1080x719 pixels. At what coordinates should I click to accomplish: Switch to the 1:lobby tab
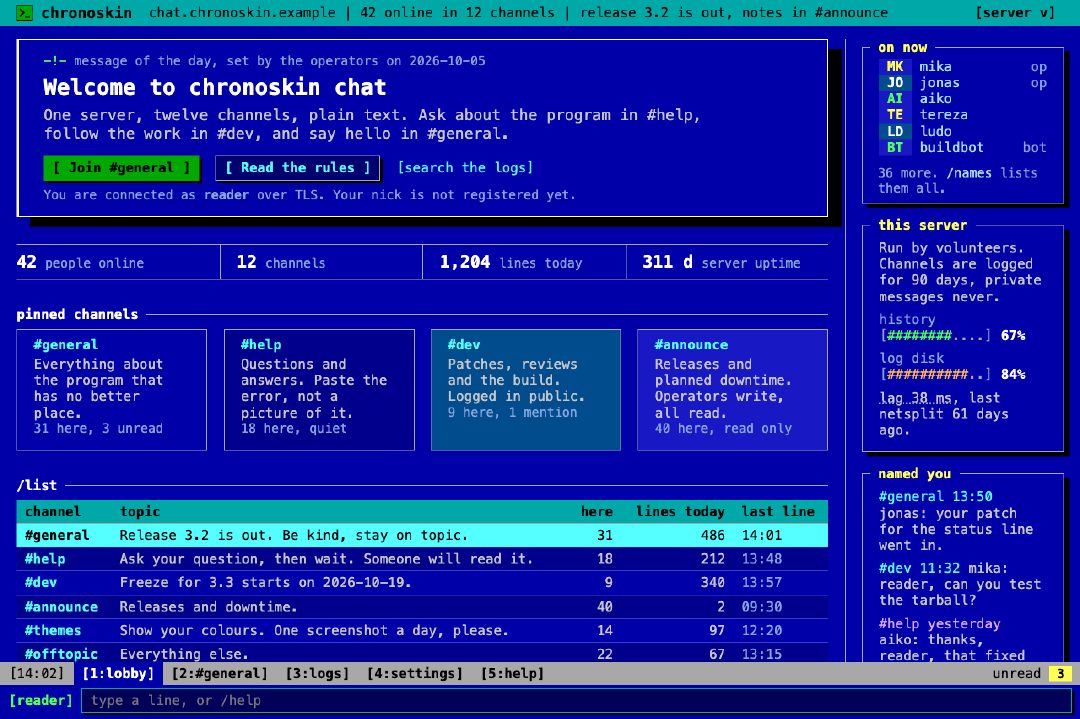[x=118, y=674]
